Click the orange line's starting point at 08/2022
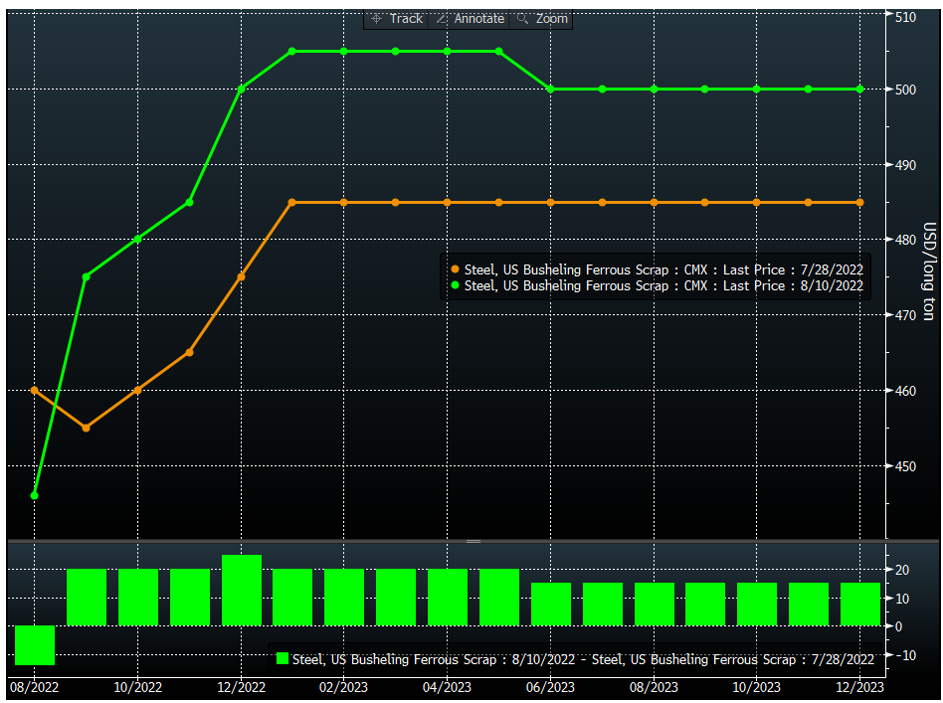The width and height of the screenshot is (943, 703). click(x=35, y=390)
